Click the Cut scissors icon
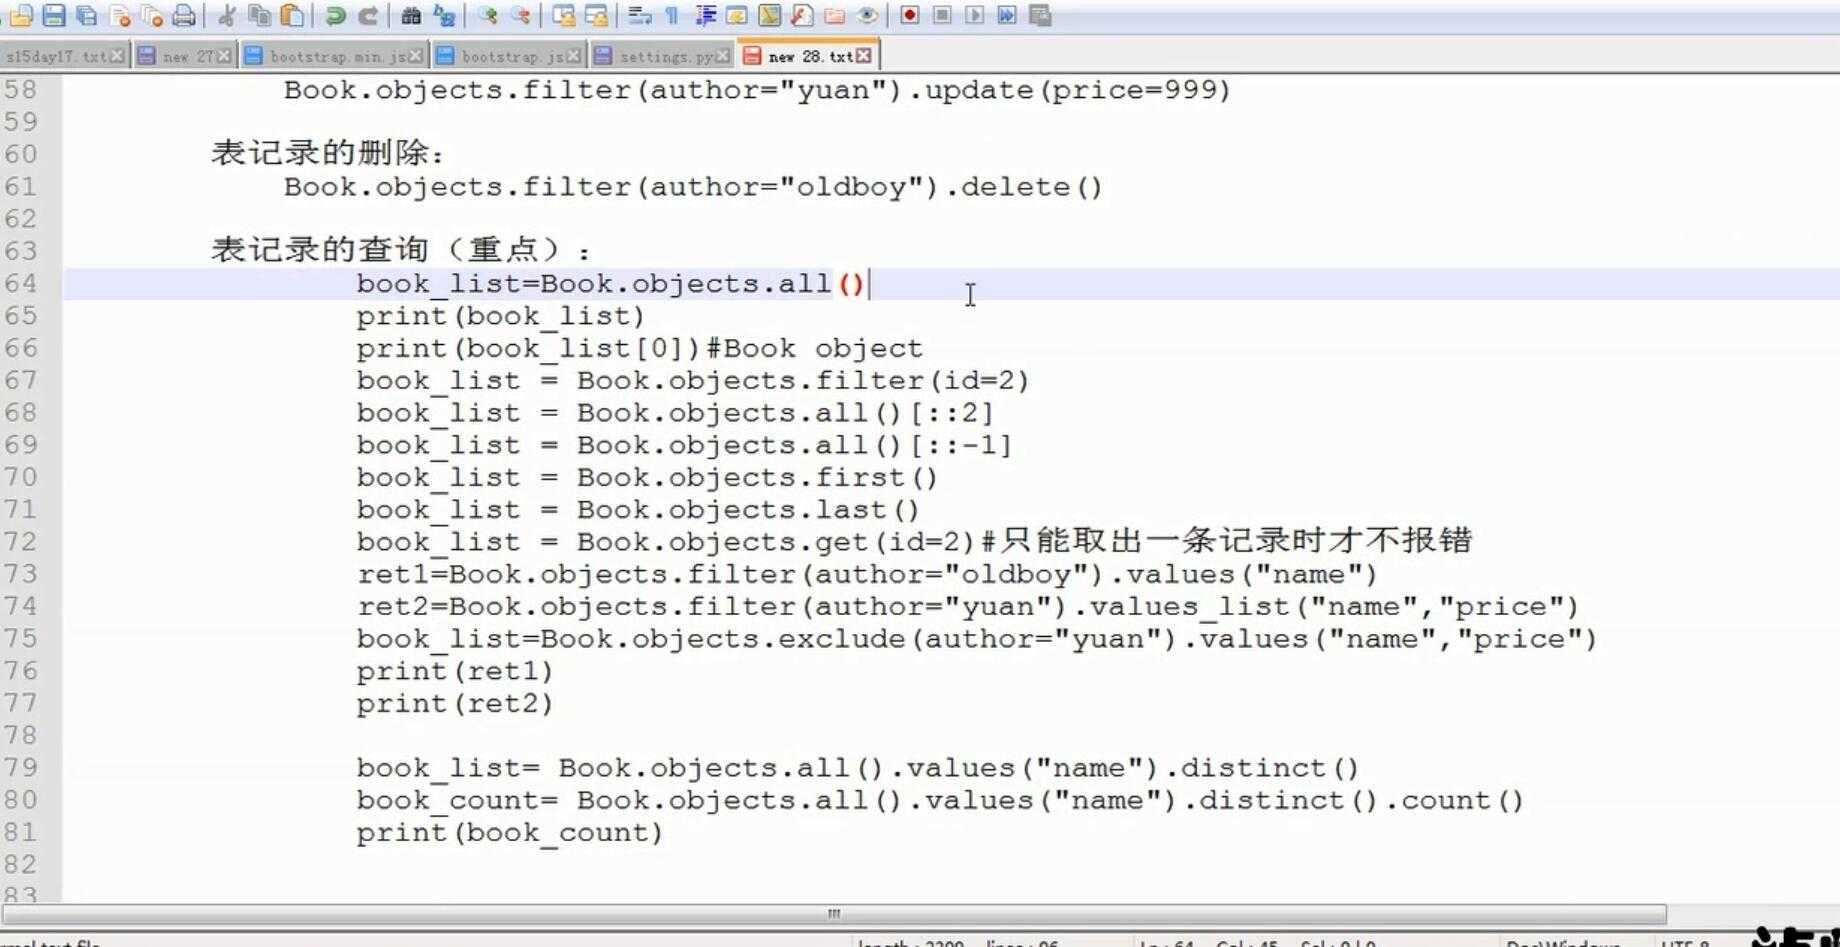This screenshot has height=947, width=1840. pyautogui.click(x=227, y=15)
